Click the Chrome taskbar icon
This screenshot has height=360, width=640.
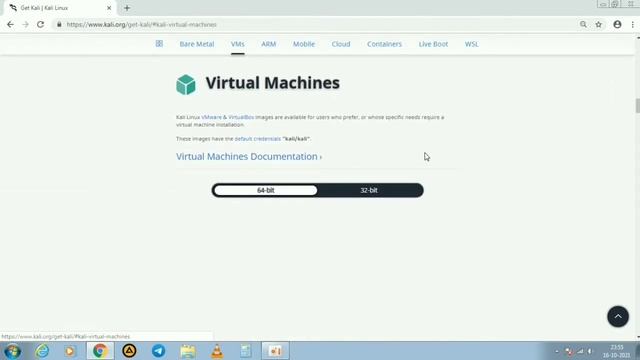click(x=100, y=351)
